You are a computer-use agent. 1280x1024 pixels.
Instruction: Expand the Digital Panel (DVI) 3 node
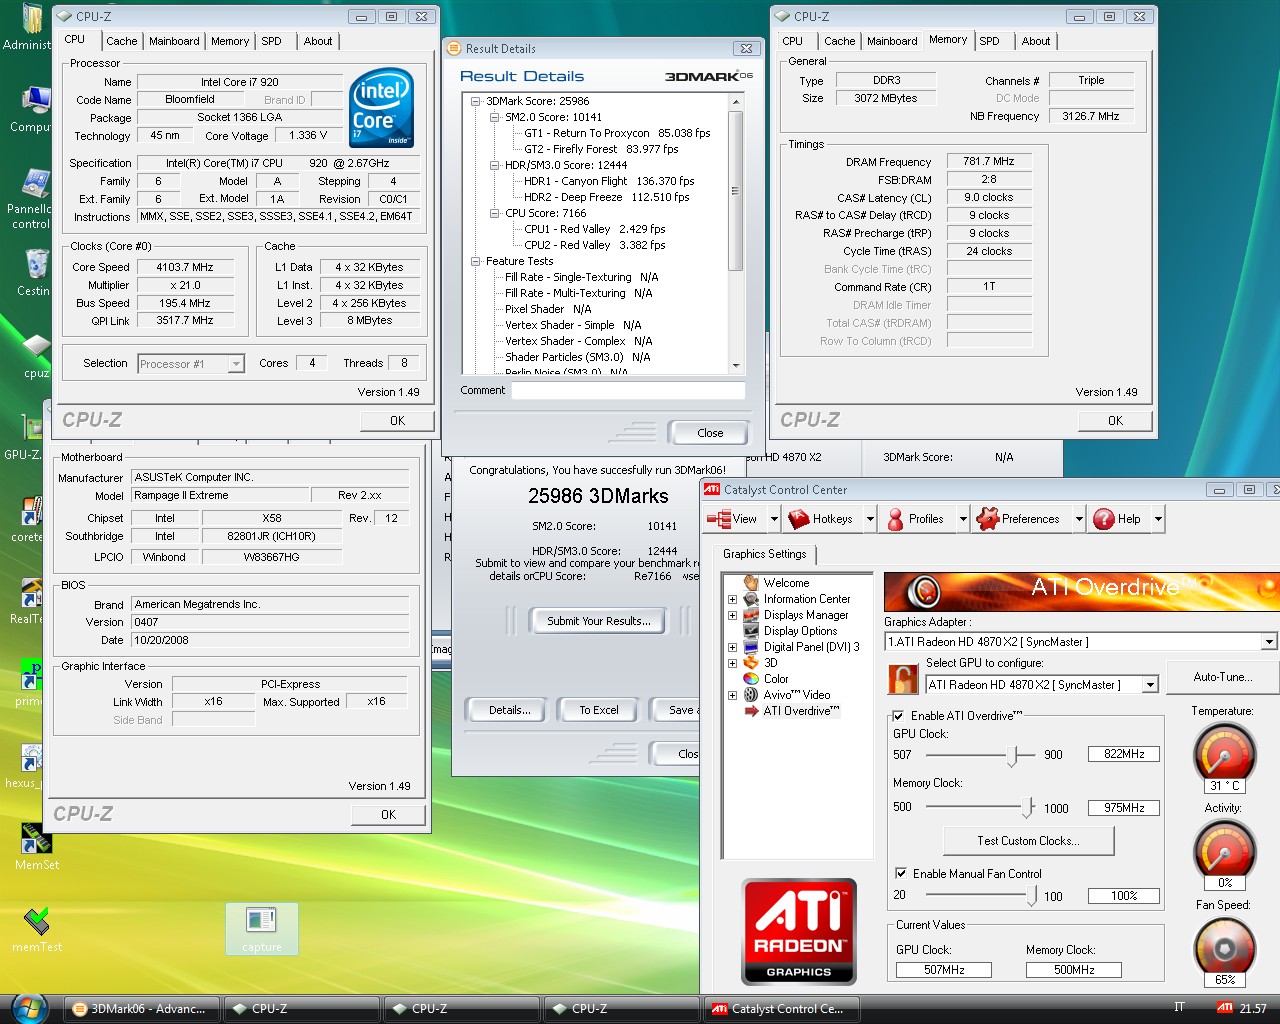pos(732,647)
